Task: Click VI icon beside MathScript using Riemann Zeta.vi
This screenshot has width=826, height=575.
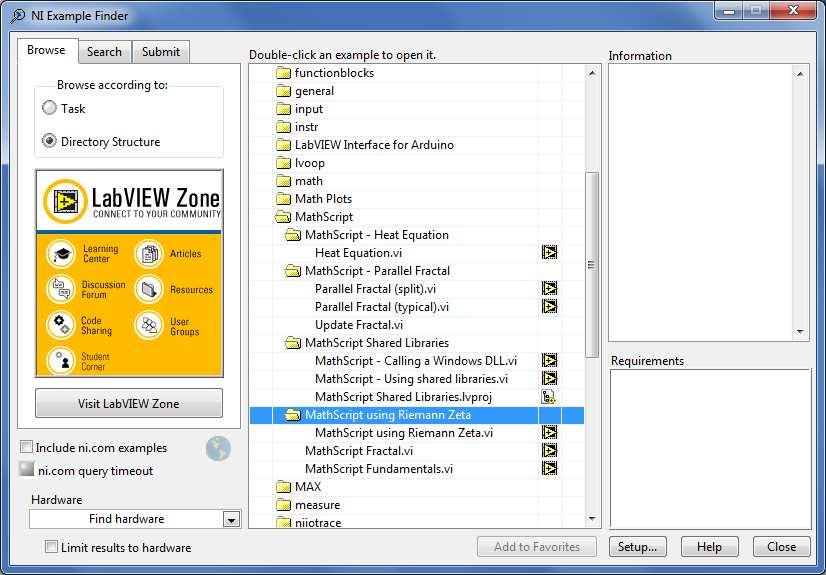Action: tap(549, 433)
